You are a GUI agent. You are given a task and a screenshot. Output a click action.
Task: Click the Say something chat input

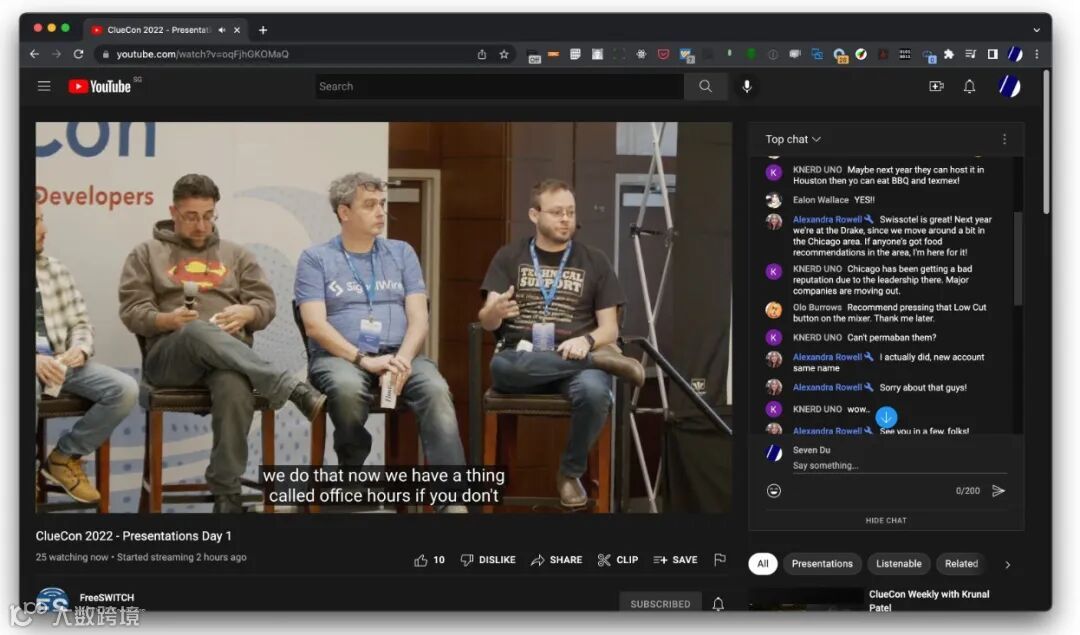899,466
